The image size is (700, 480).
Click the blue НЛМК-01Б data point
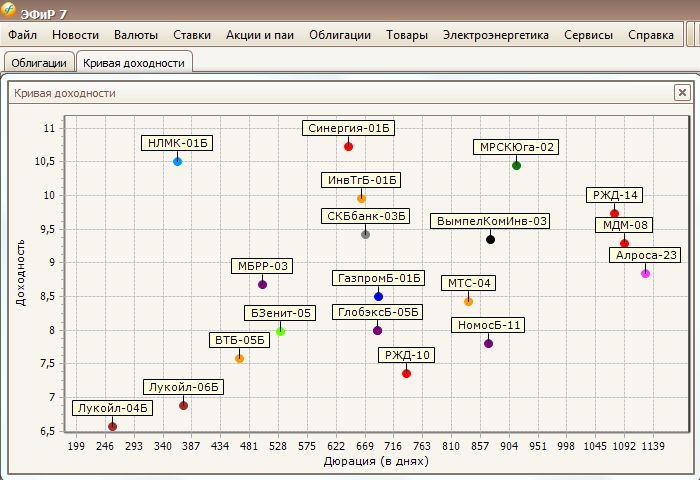tap(178, 161)
